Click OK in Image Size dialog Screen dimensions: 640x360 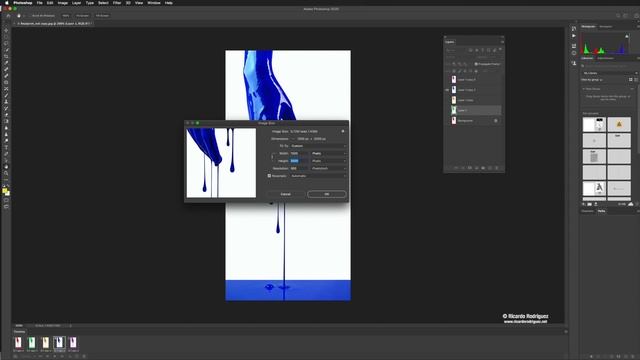tap(327, 194)
